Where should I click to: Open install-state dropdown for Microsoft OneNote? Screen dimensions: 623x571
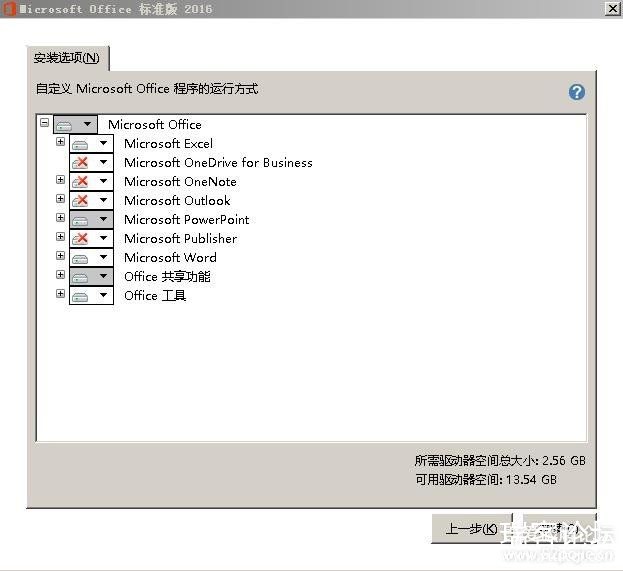[91, 182]
